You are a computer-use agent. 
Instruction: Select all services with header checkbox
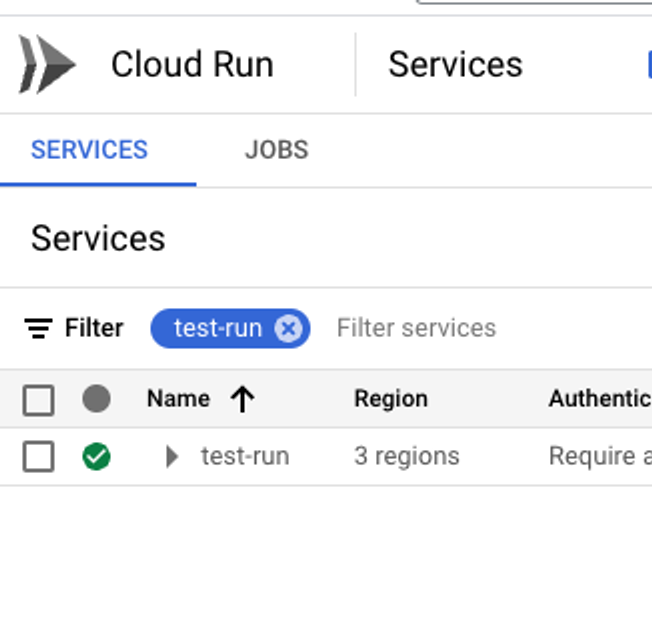tap(38, 400)
